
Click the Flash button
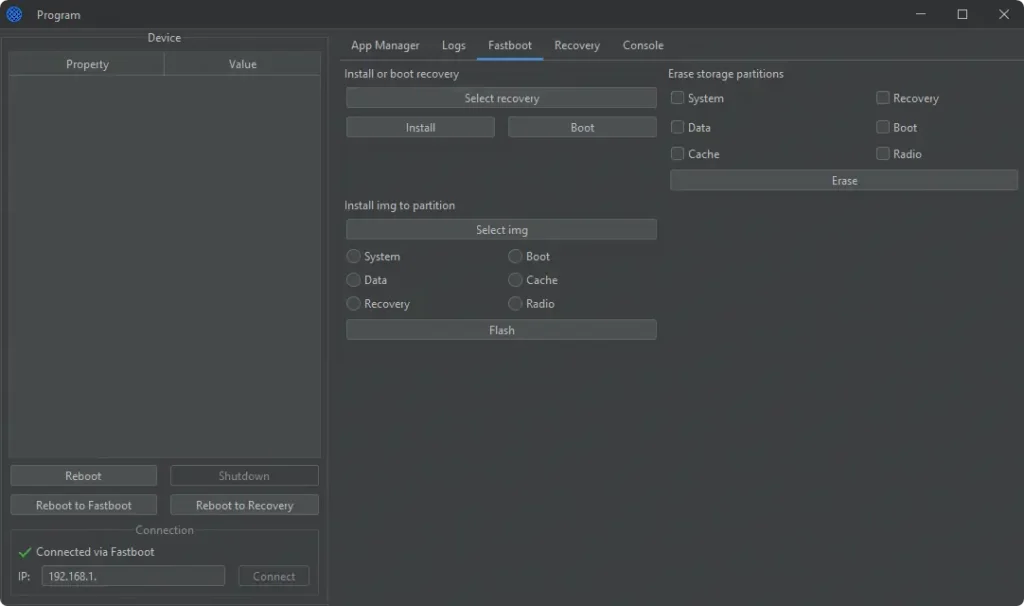point(501,330)
